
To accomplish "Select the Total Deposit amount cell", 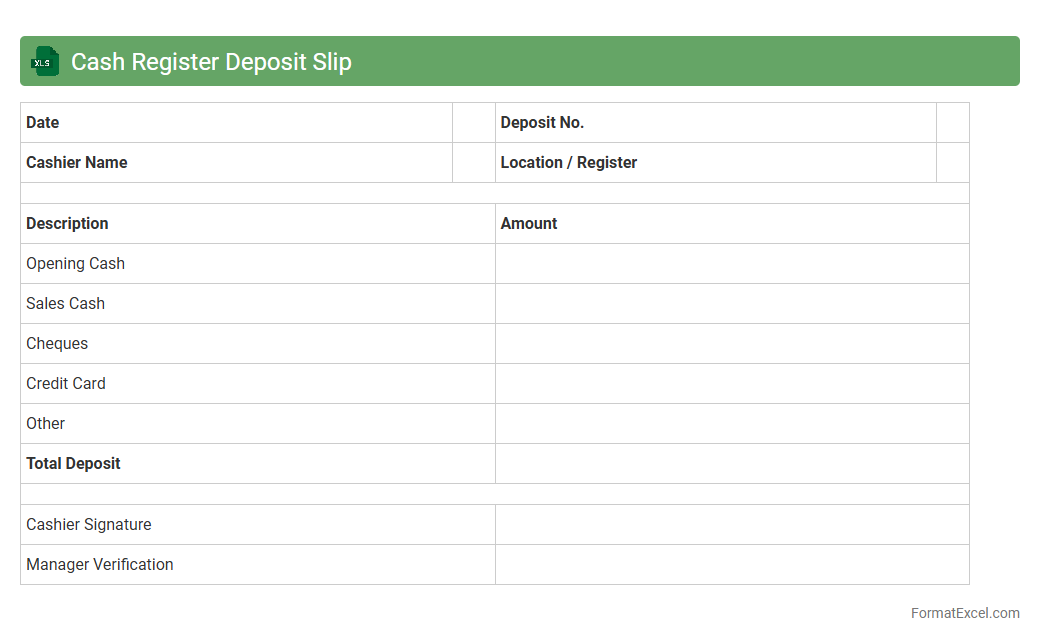I will (731, 464).
